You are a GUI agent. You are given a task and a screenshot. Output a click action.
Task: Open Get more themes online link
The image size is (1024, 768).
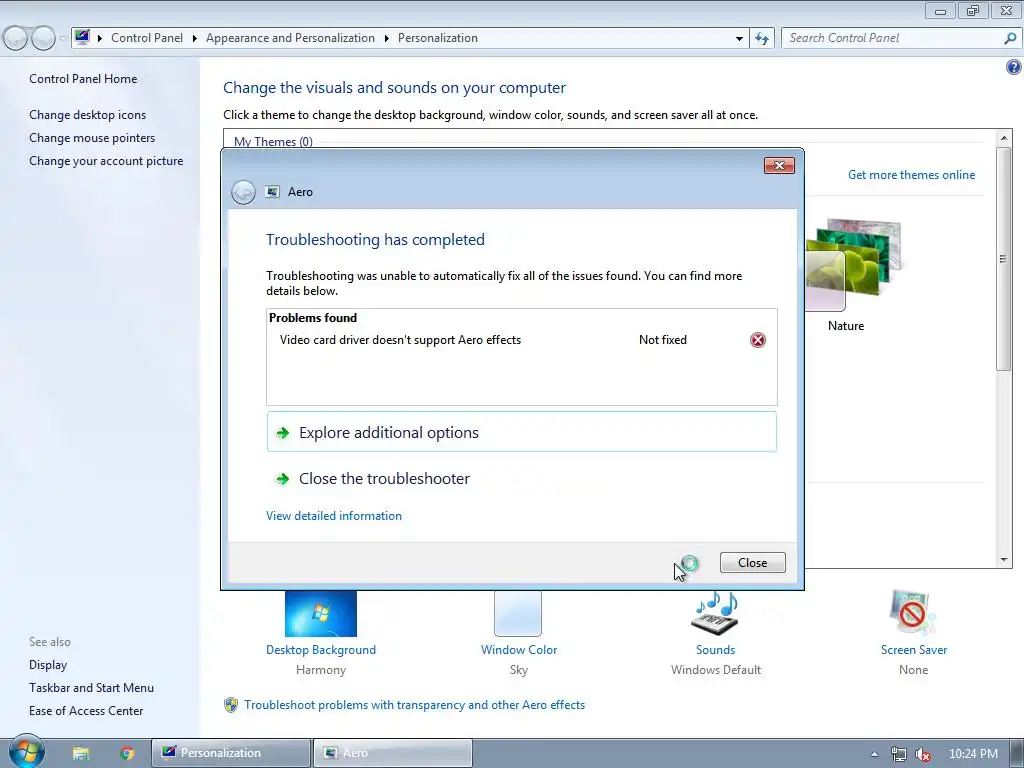pos(911,175)
